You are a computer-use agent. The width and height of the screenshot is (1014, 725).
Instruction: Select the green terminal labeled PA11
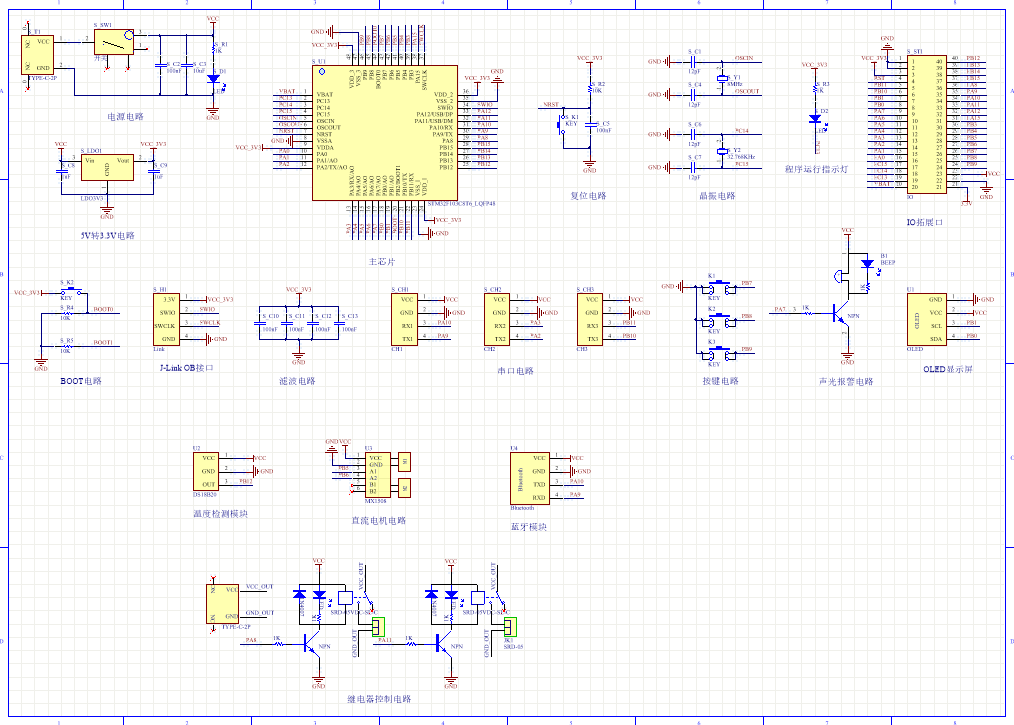click(378, 627)
